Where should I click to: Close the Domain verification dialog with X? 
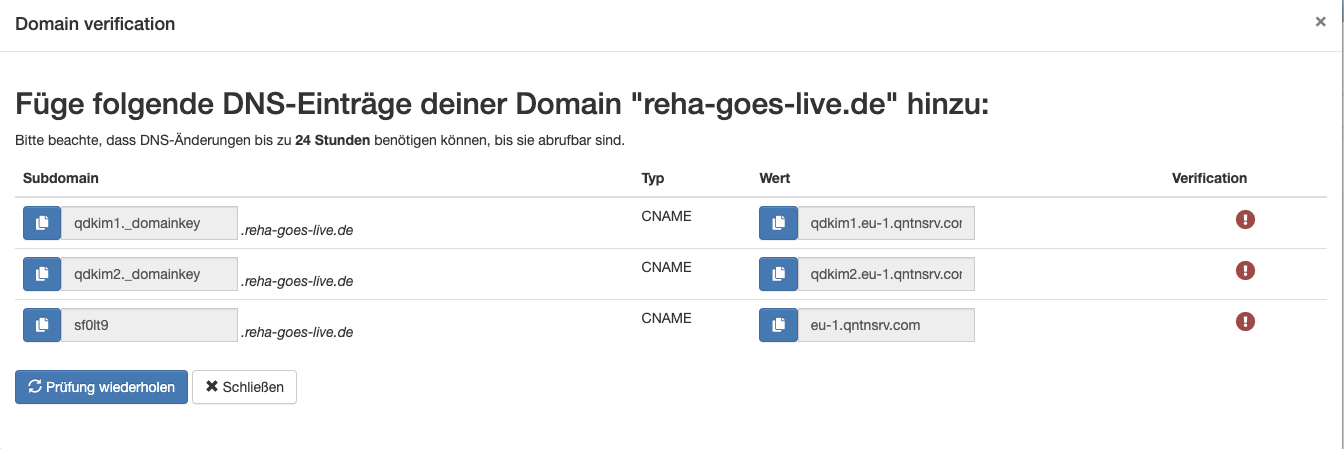(1320, 22)
